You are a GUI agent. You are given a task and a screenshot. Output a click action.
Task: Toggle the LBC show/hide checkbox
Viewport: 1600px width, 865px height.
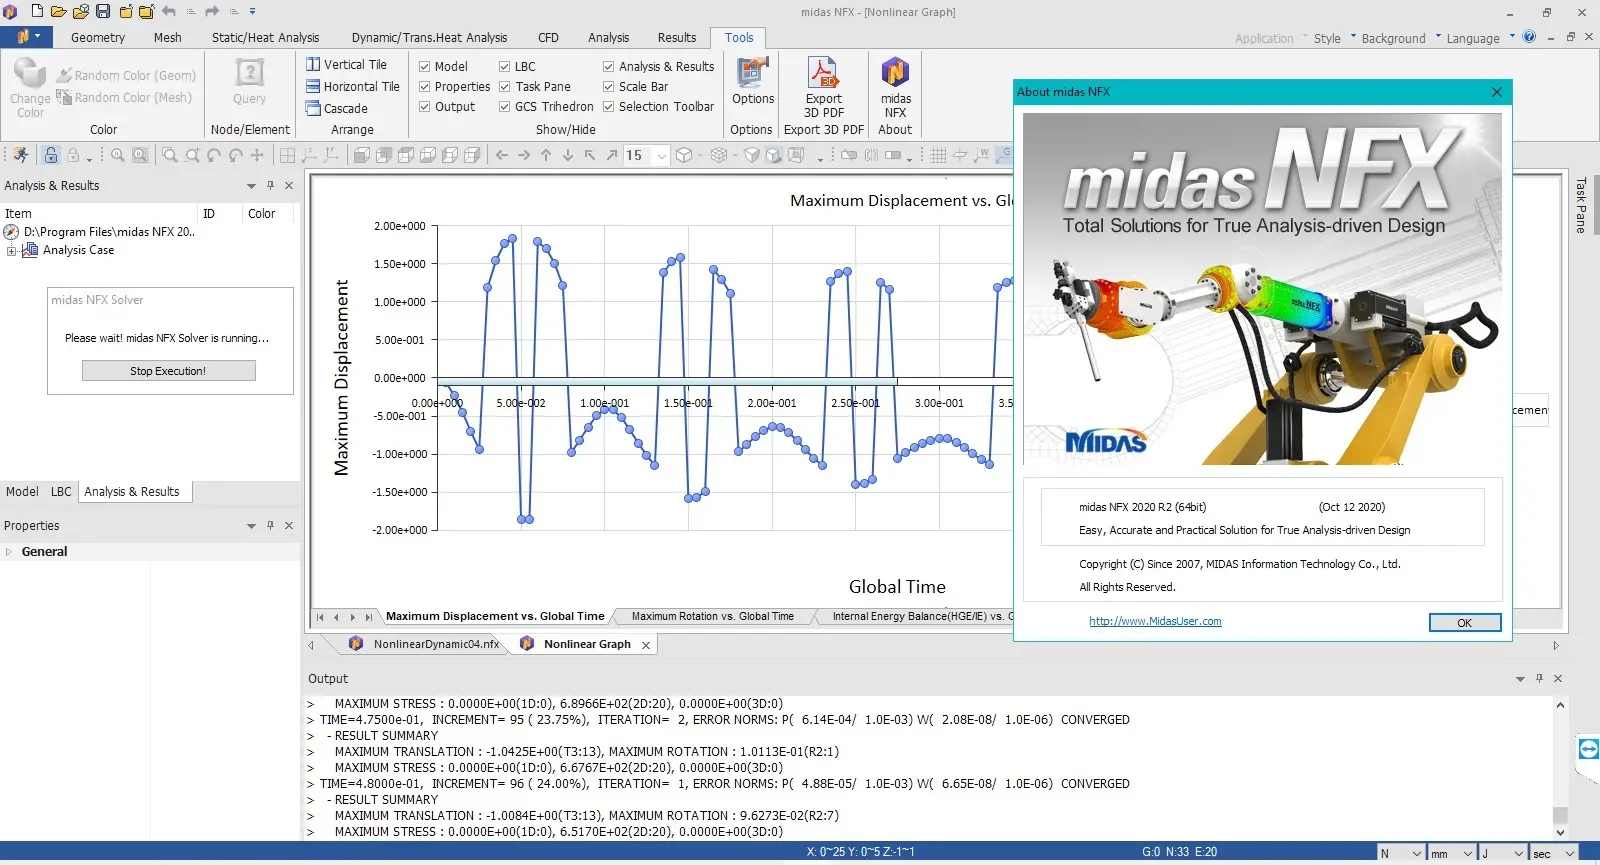click(x=505, y=67)
